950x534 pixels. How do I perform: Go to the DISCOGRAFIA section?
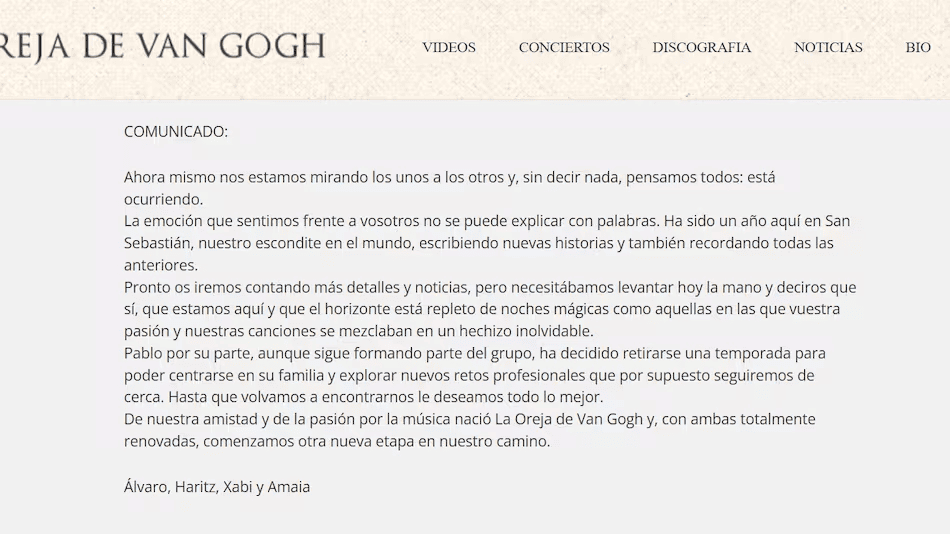click(x=702, y=47)
